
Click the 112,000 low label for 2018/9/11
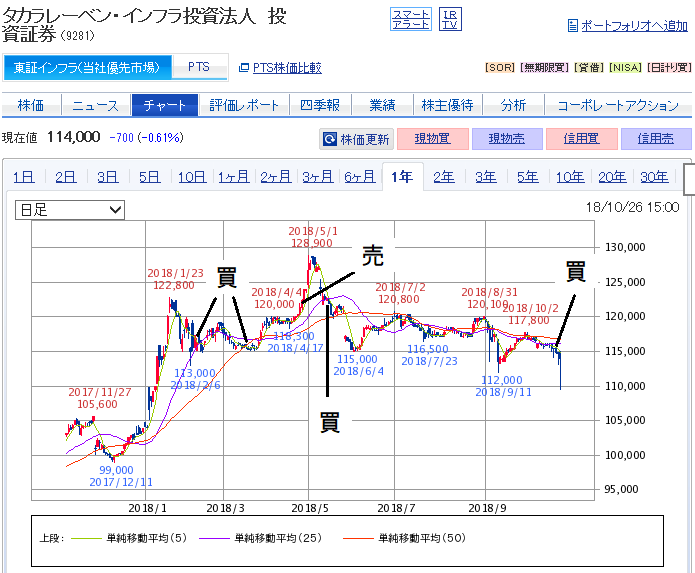502,380
